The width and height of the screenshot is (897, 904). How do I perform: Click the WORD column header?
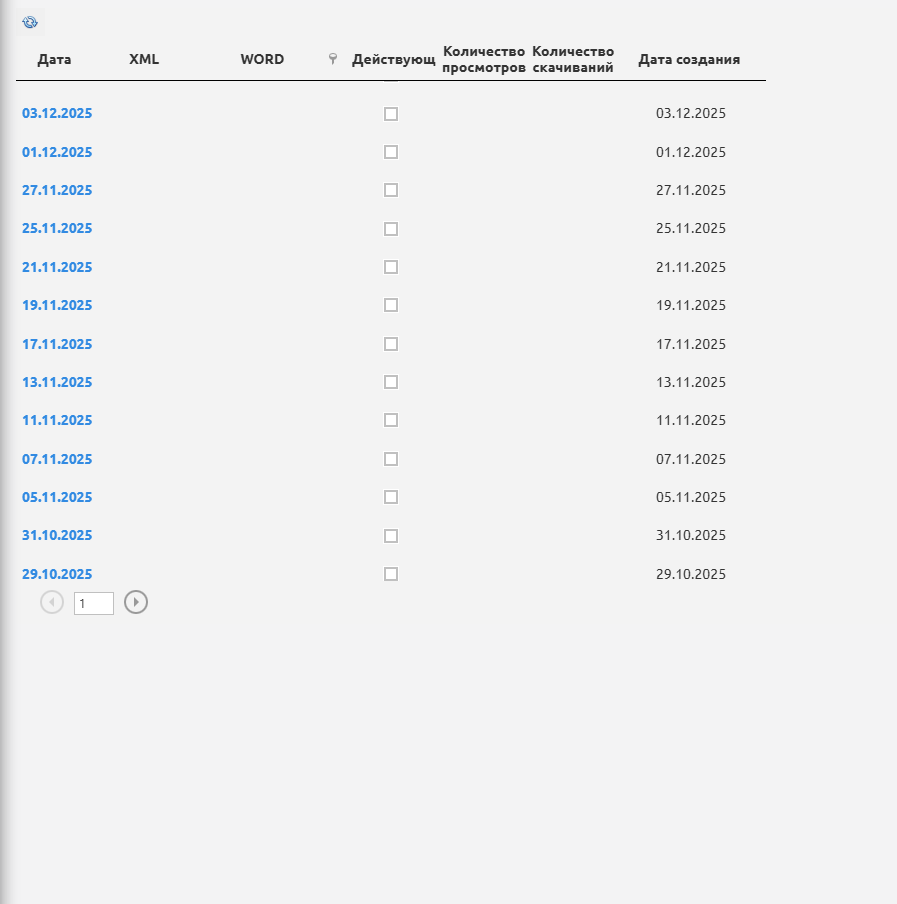tap(262, 59)
